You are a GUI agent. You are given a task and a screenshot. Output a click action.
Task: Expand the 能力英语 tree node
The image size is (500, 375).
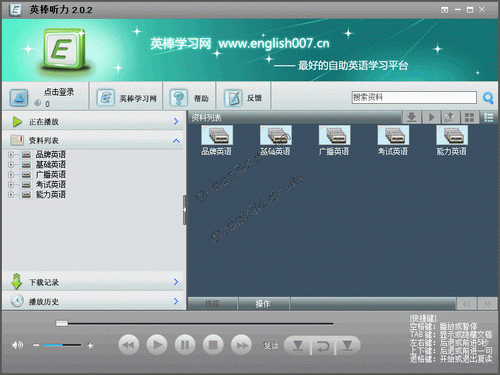point(11,194)
